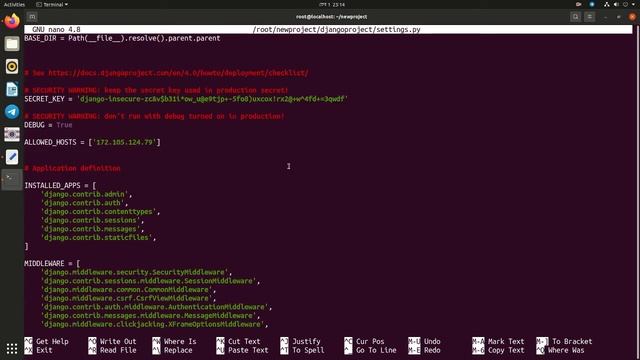Click the INSTALLED_APPS = [ line
The image size is (640, 360).
(60, 185)
